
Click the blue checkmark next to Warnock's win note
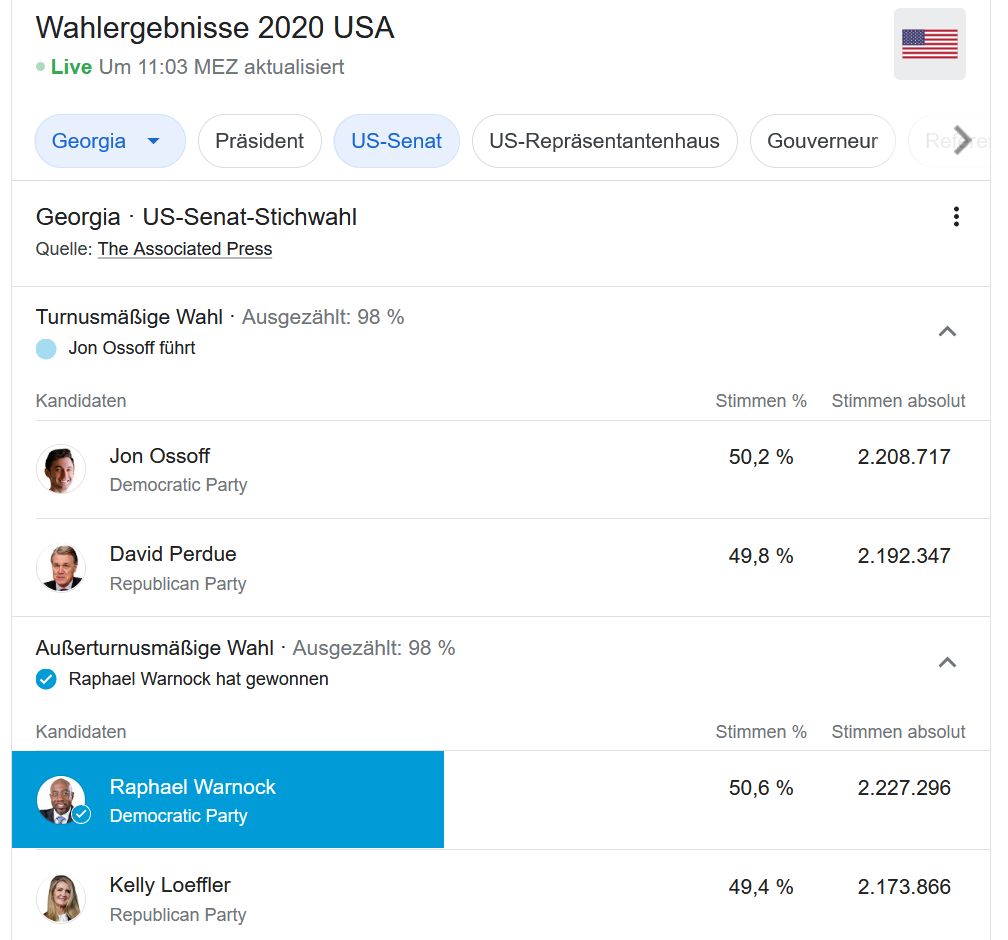pyautogui.click(x=44, y=678)
